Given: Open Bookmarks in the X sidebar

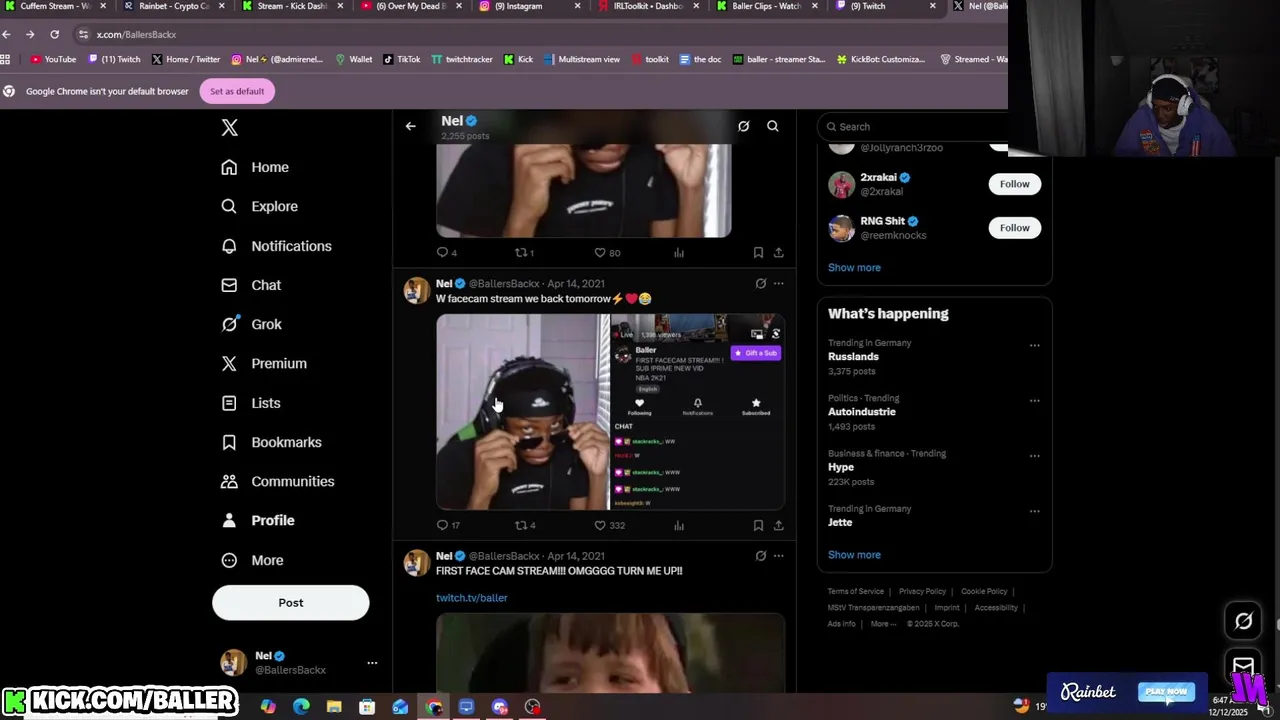Looking at the screenshot, I should [x=272, y=442].
